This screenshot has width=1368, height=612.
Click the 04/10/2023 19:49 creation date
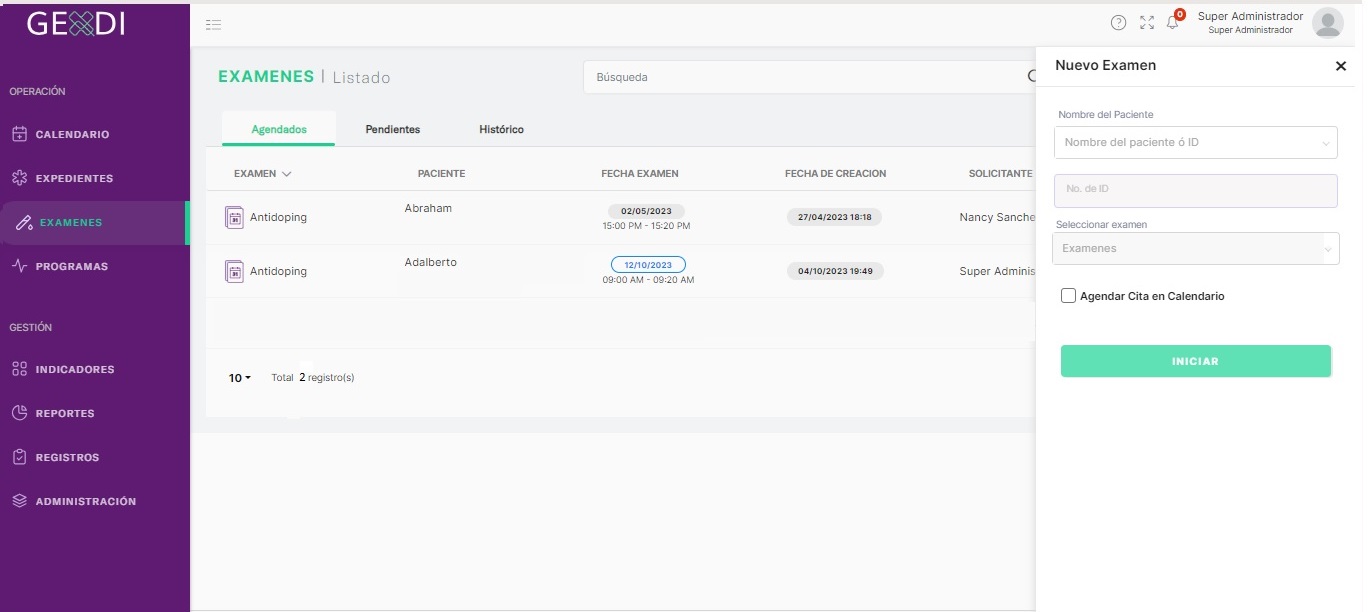(834, 271)
